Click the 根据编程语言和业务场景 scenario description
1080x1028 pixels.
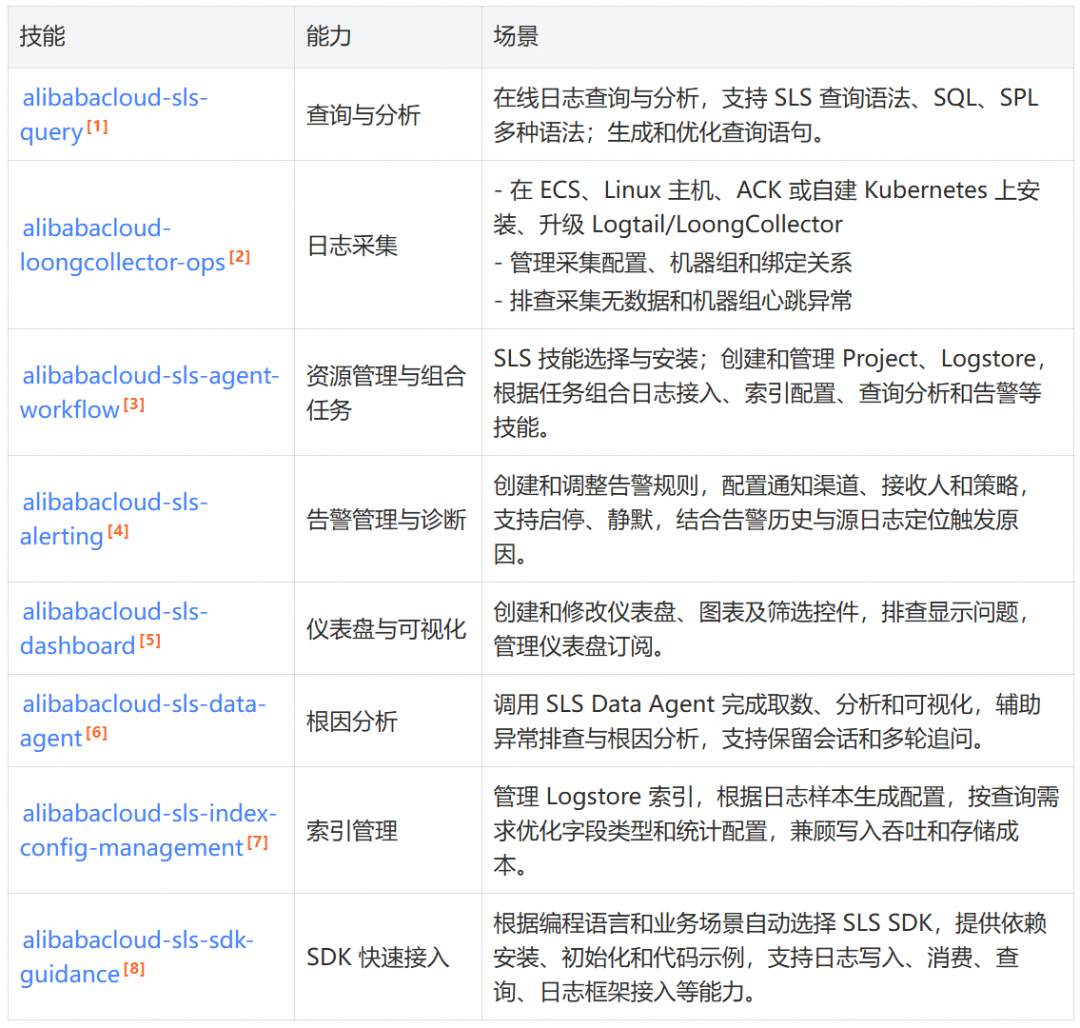[x=770, y=957]
